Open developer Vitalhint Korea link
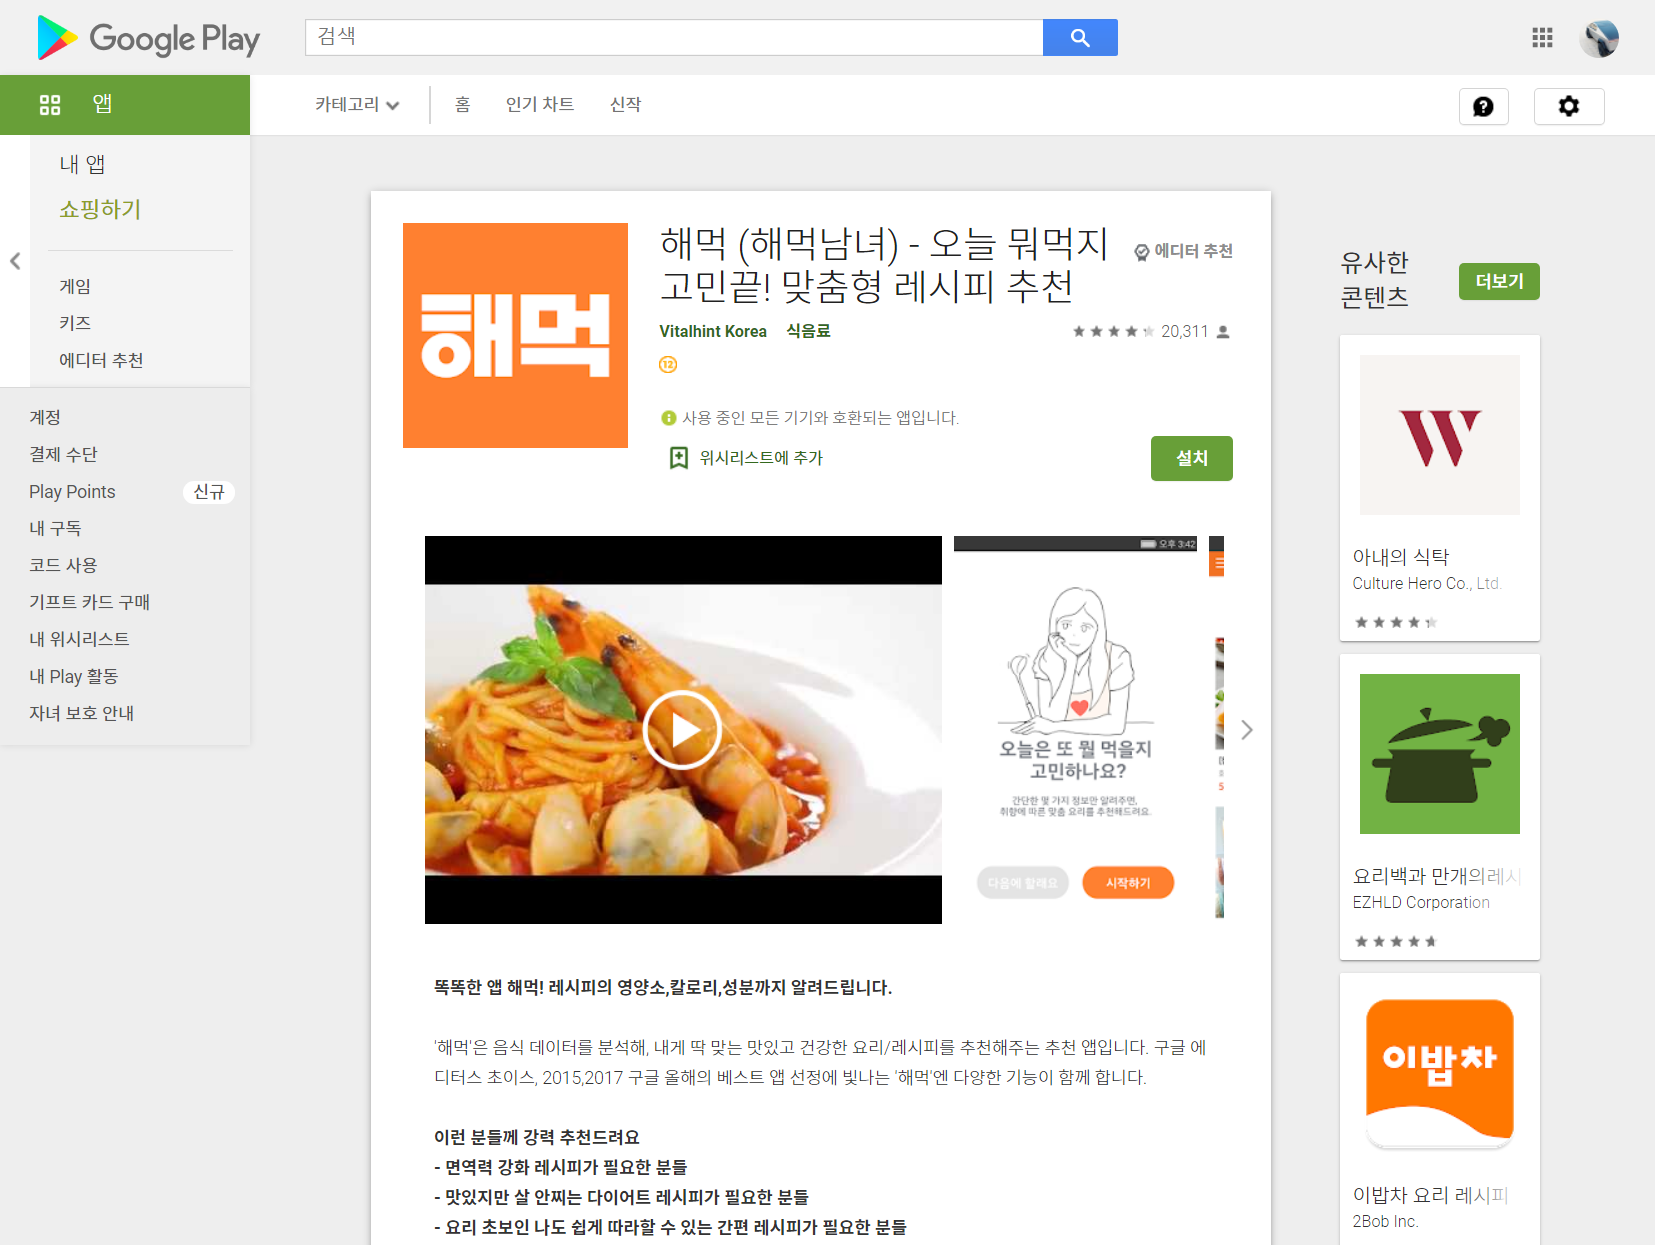The image size is (1655, 1245). (x=713, y=332)
